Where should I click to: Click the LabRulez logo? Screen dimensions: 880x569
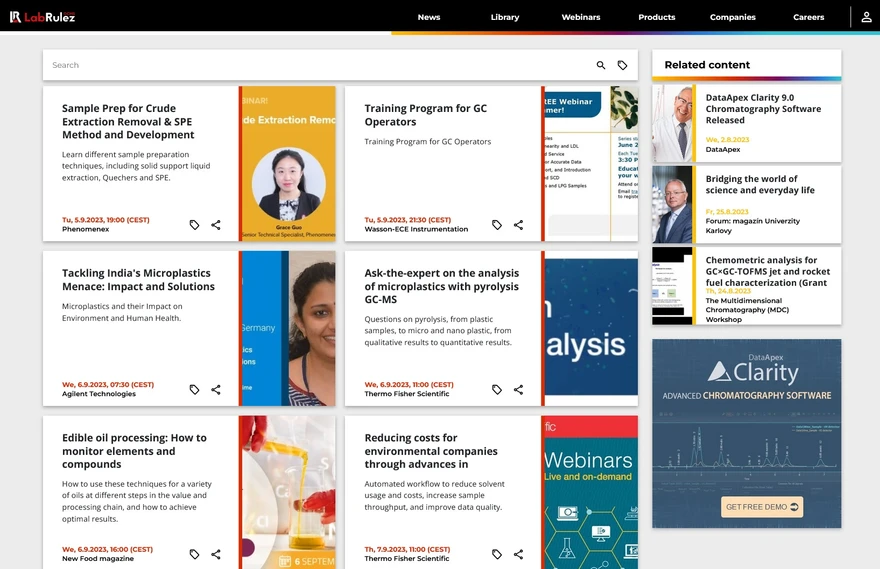click(x=42, y=17)
